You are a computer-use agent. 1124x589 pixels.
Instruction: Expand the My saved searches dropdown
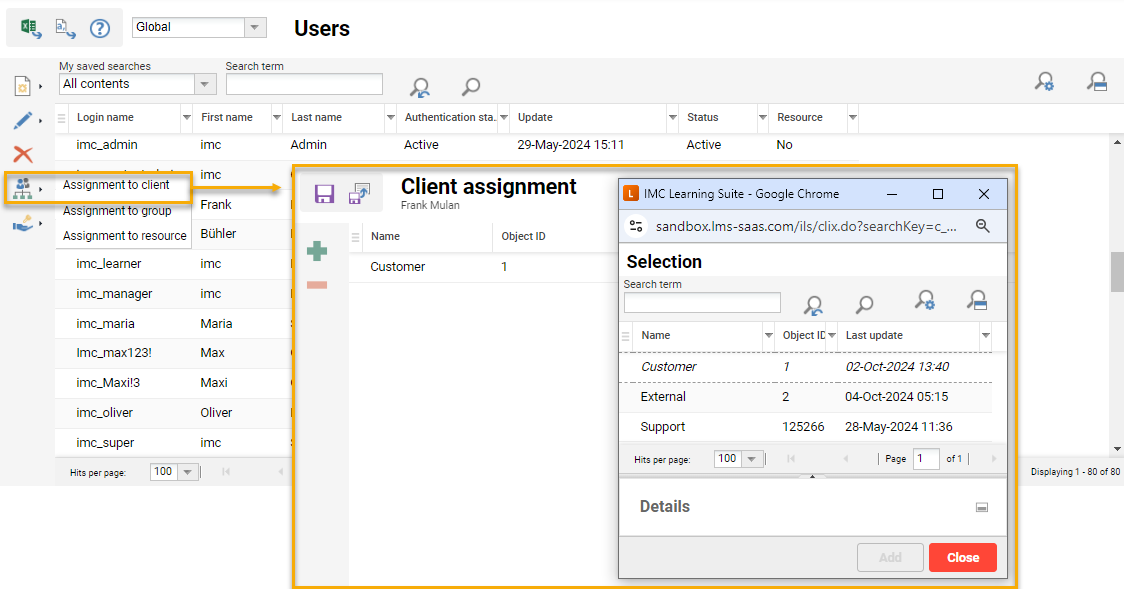(205, 85)
